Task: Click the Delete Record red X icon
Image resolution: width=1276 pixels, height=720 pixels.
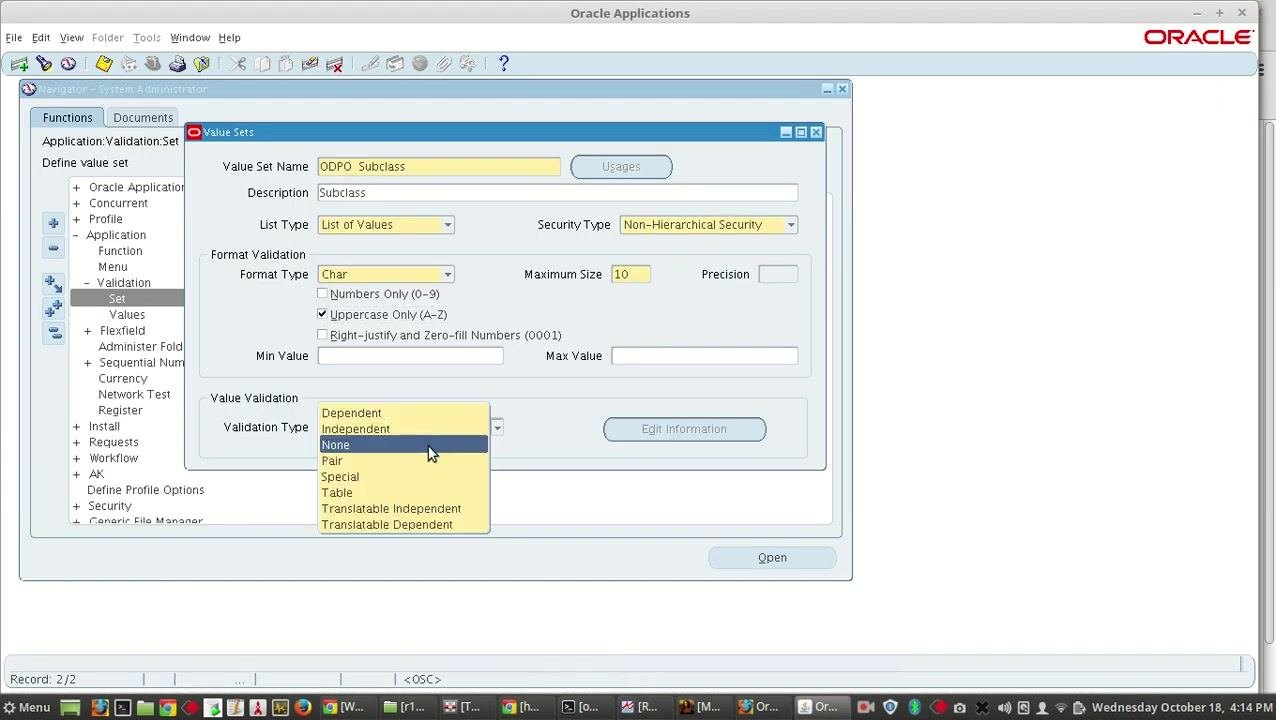Action: 335,64
